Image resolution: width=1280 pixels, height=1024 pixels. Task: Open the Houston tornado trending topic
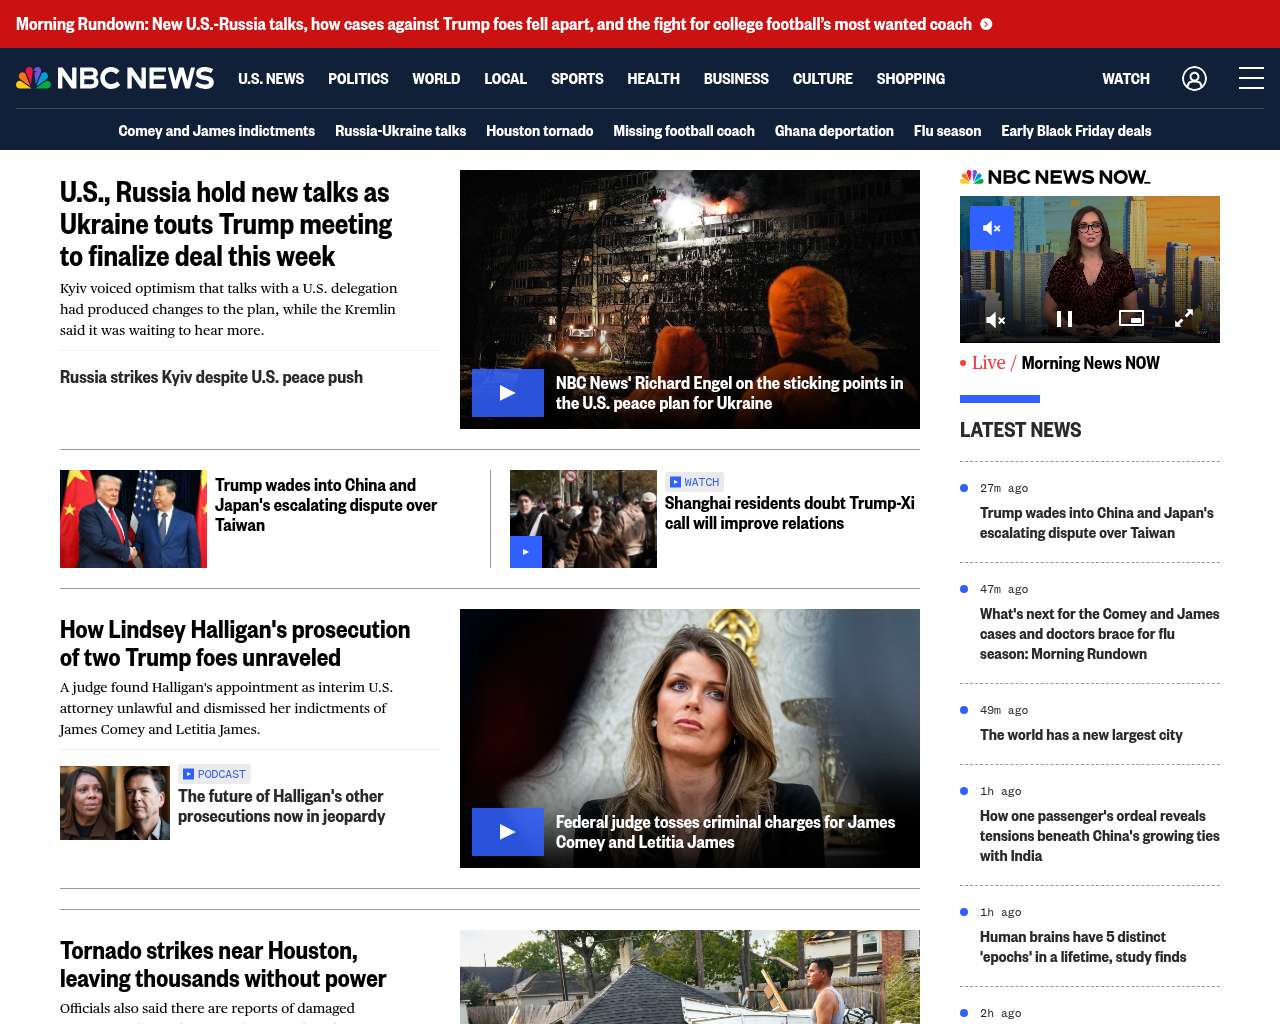pos(539,131)
